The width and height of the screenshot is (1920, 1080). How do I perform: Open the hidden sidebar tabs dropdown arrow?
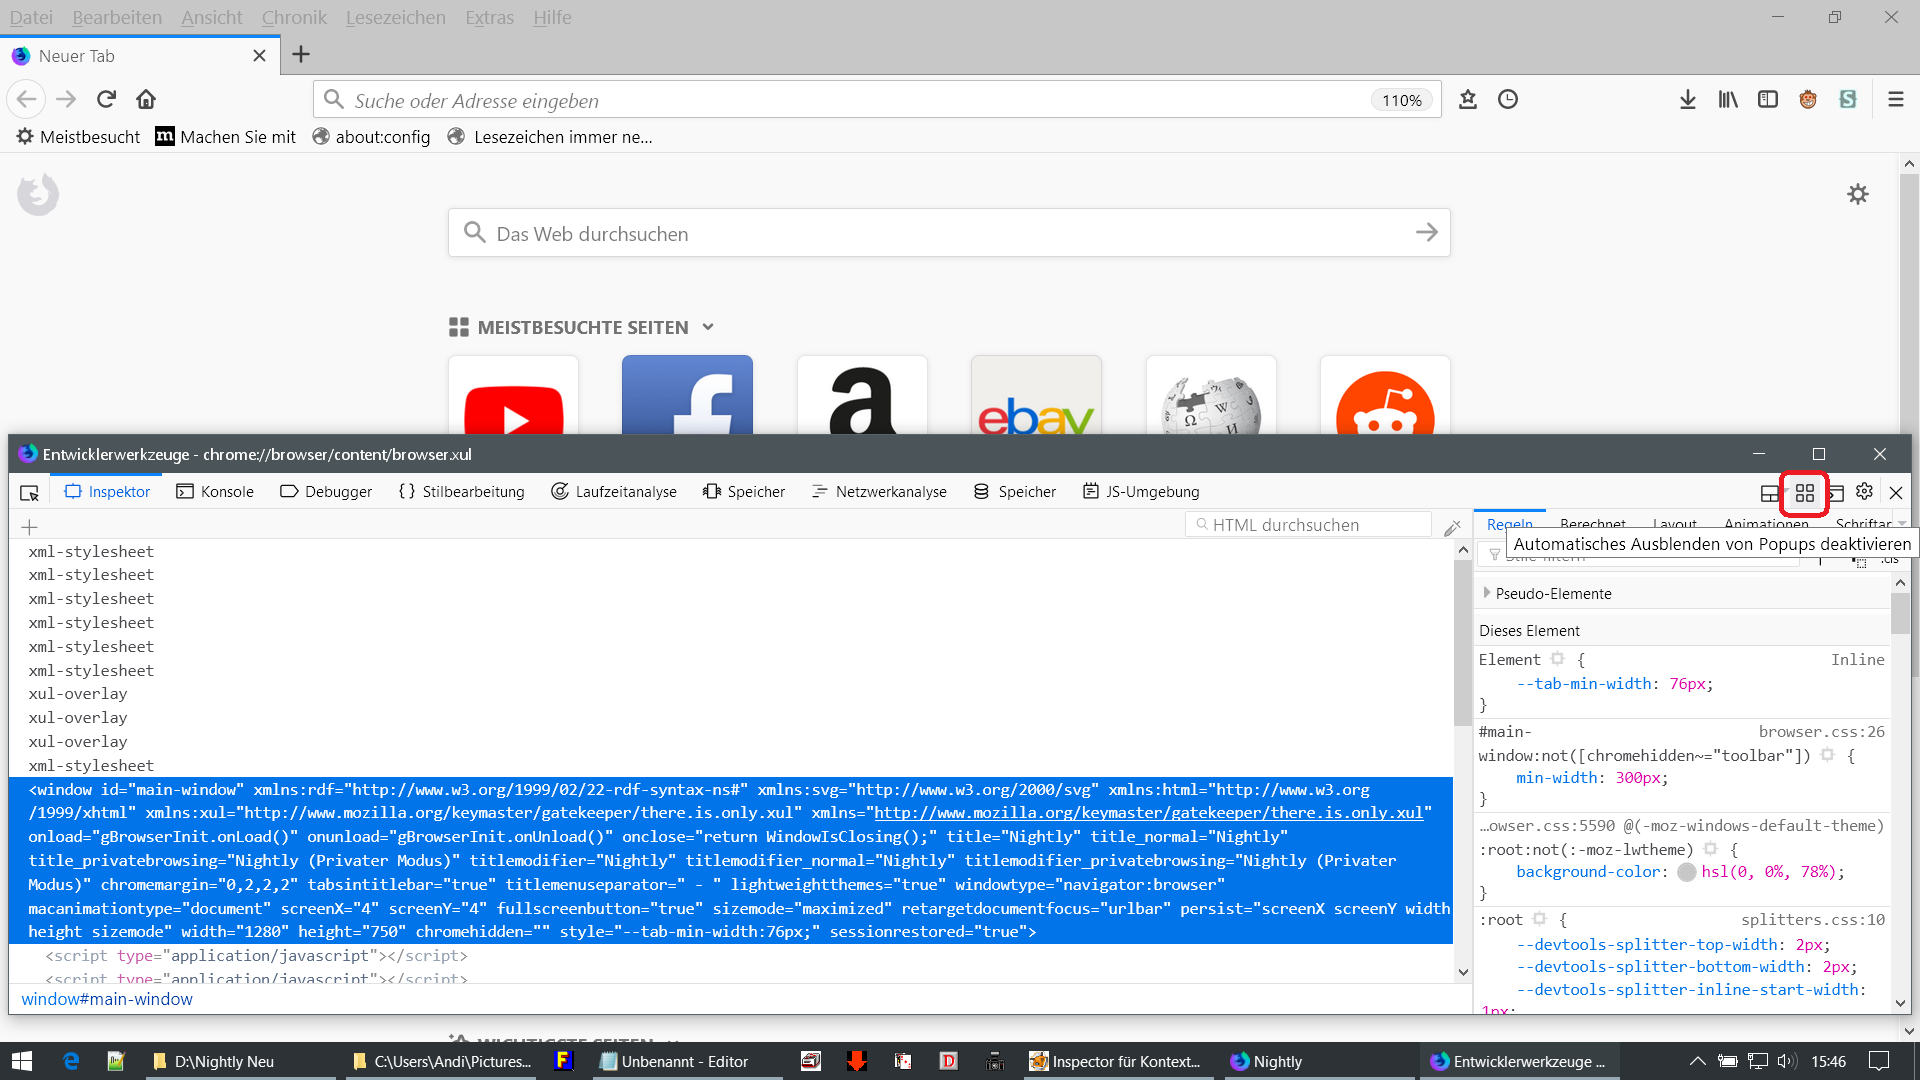pyautogui.click(x=1902, y=523)
